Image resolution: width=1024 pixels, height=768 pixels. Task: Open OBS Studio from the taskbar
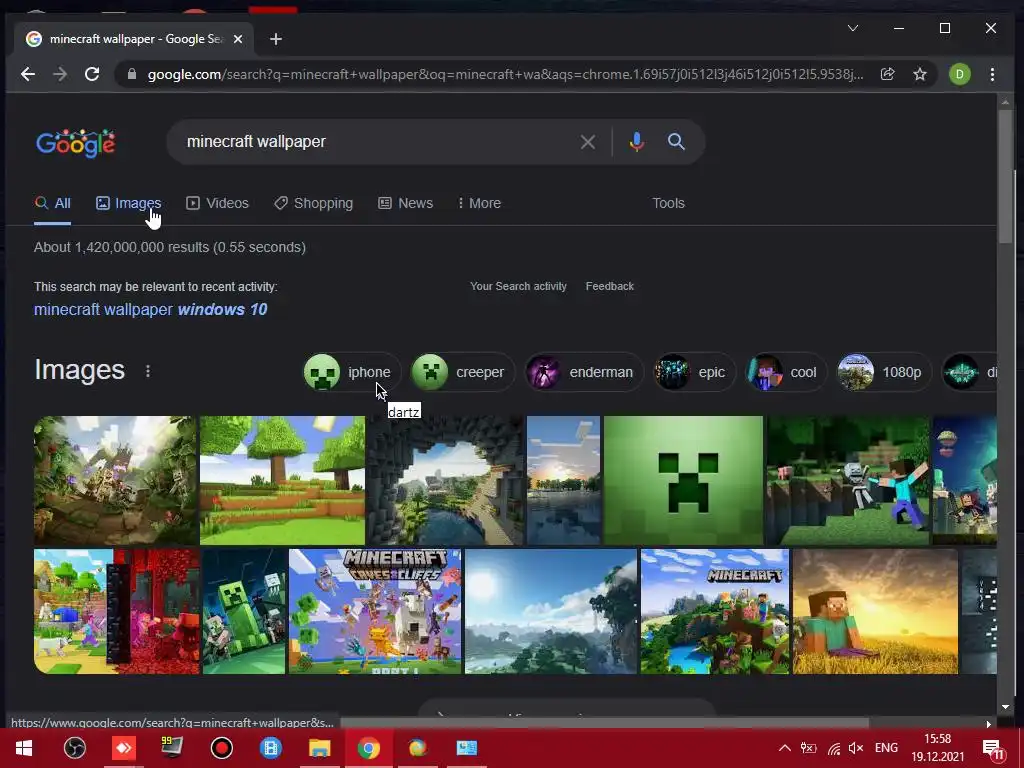pos(74,748)
